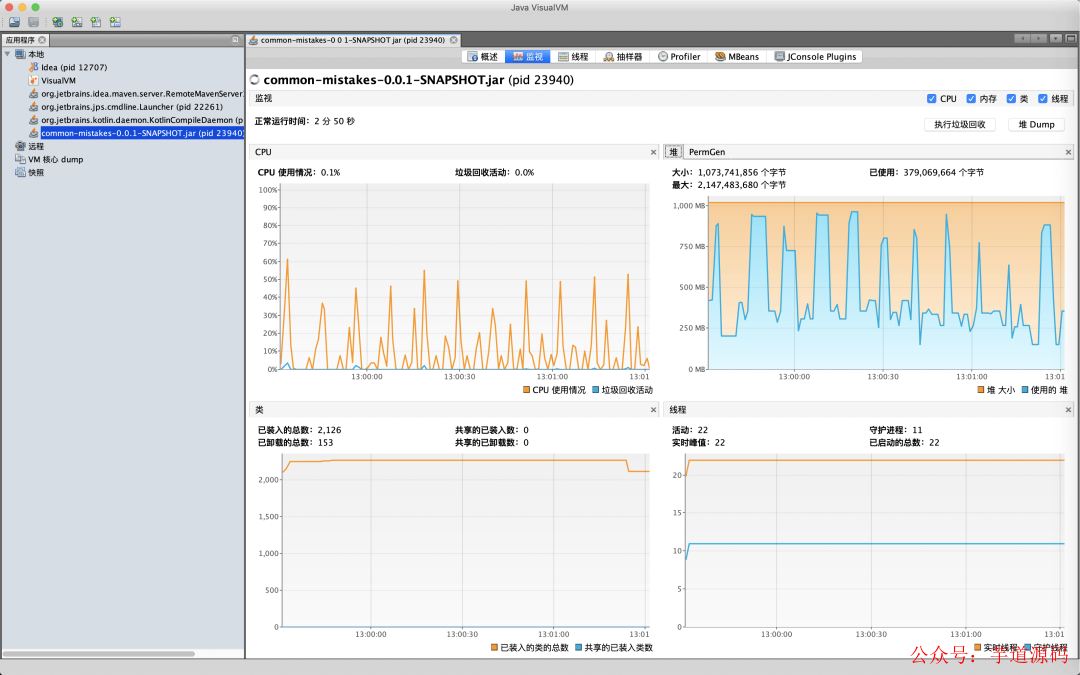This screenshot has width=1080, height=675.
Task: Select the Save snapshot toolbar icon
Action: pyautogui.click(x=33, y=21)
